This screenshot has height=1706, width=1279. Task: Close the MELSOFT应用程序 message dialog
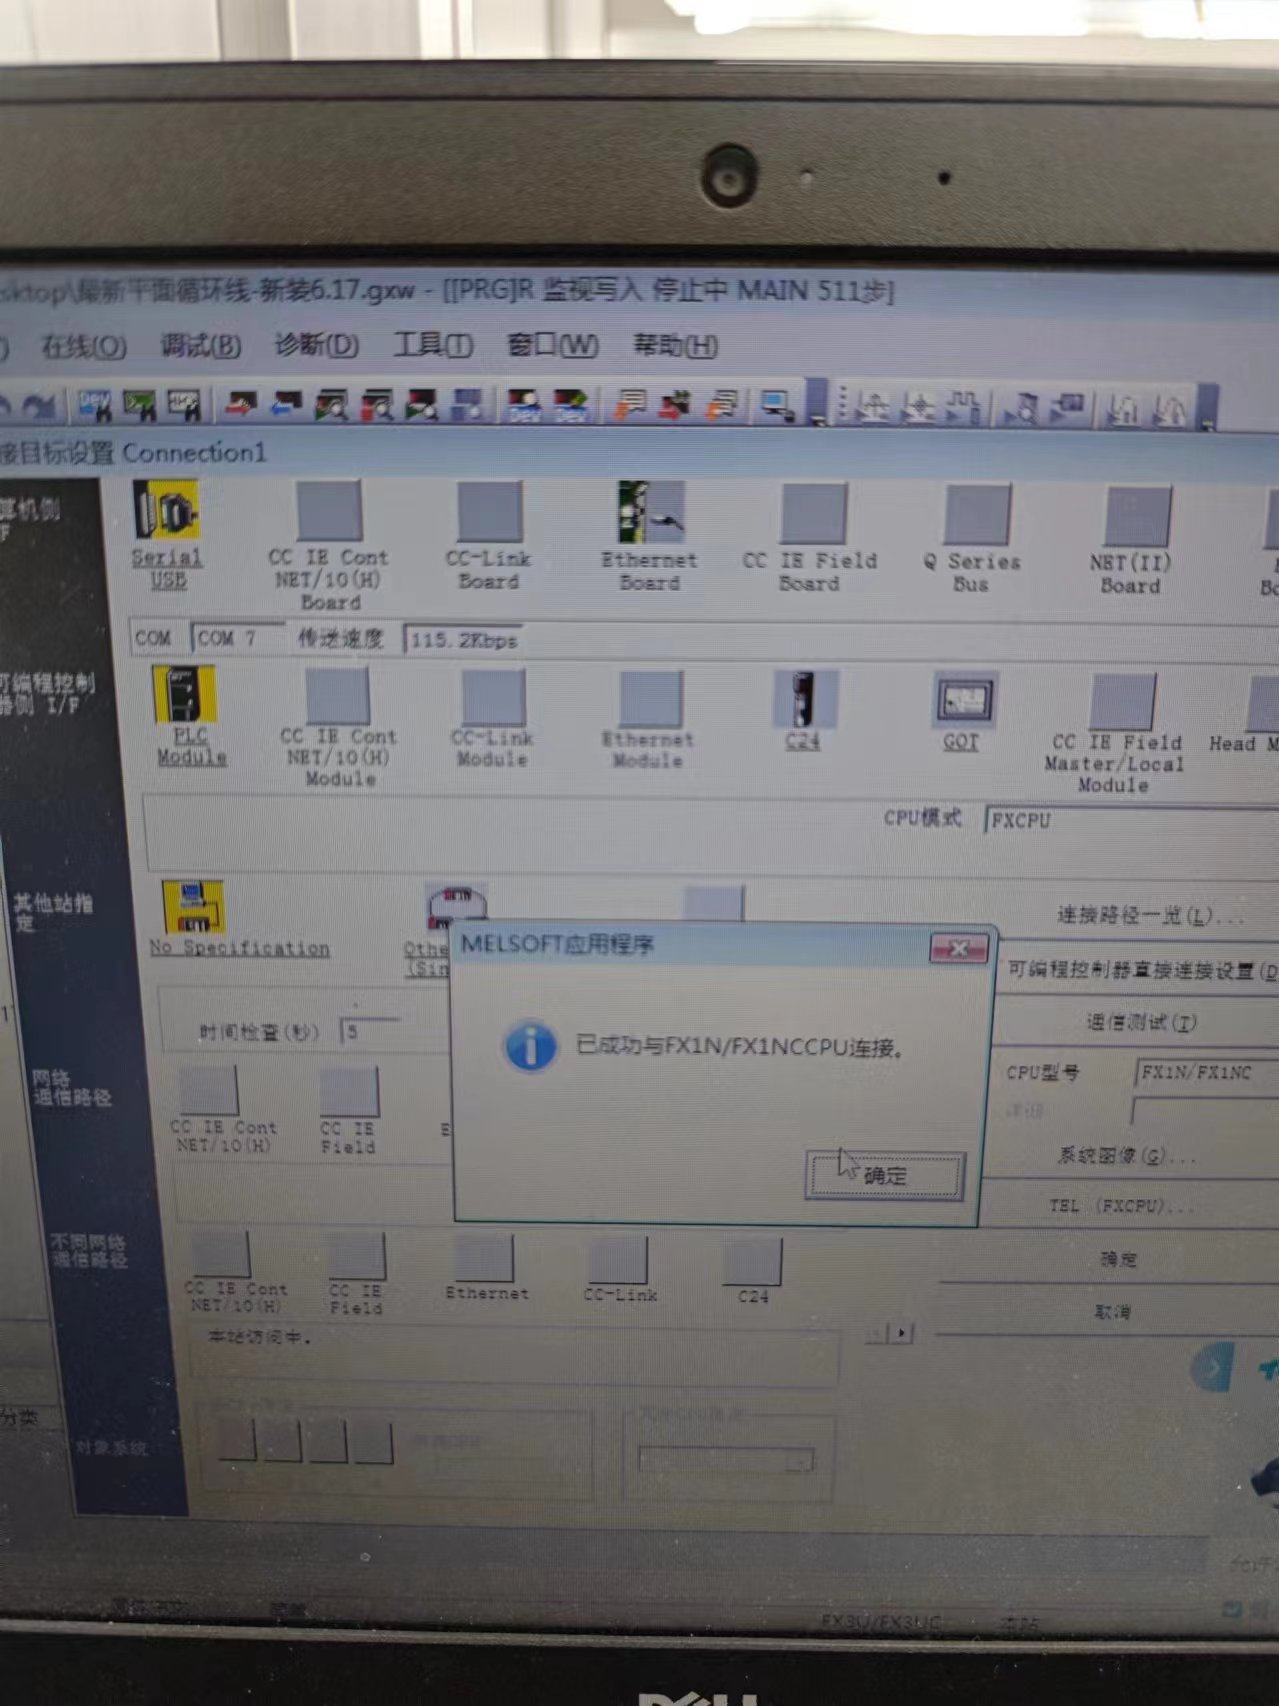pyautogui.click(x=958, y=948)
